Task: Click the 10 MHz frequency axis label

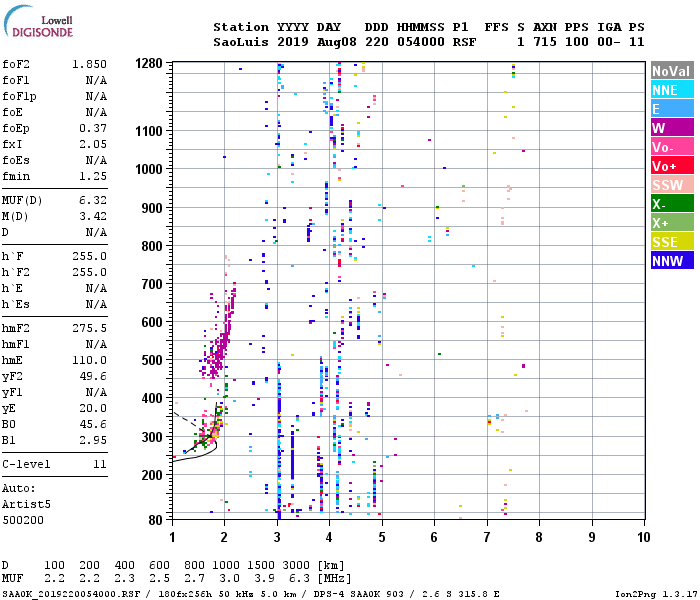Action: tap(643, 537)
